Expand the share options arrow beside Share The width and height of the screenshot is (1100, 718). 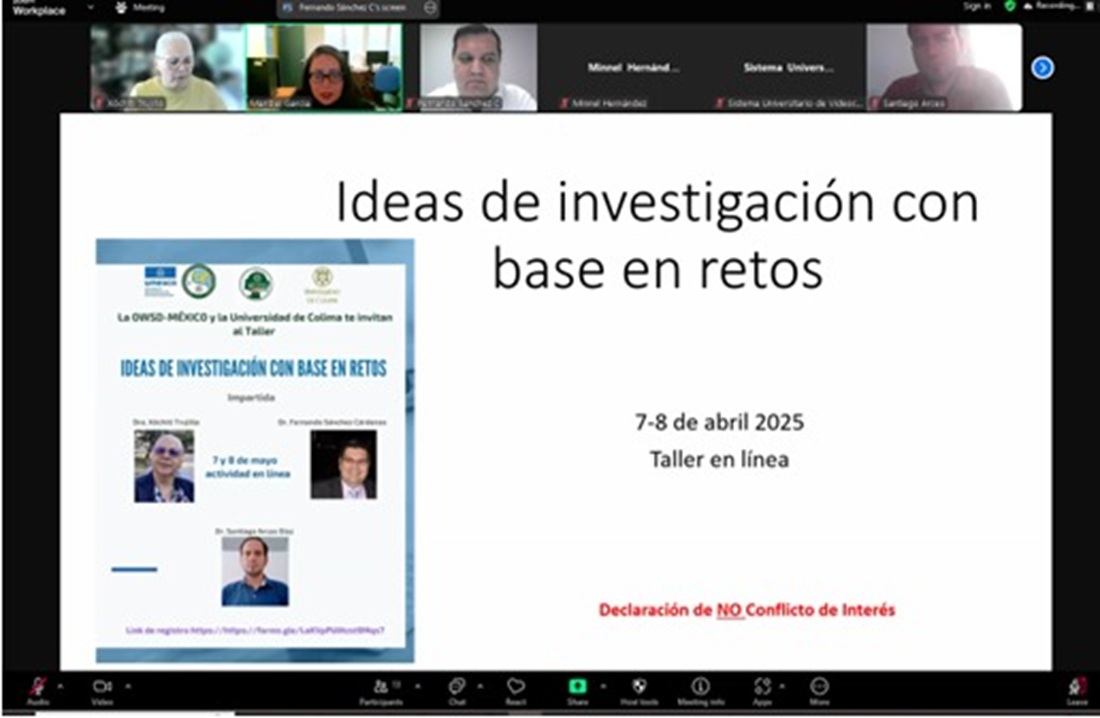[602, 686]
